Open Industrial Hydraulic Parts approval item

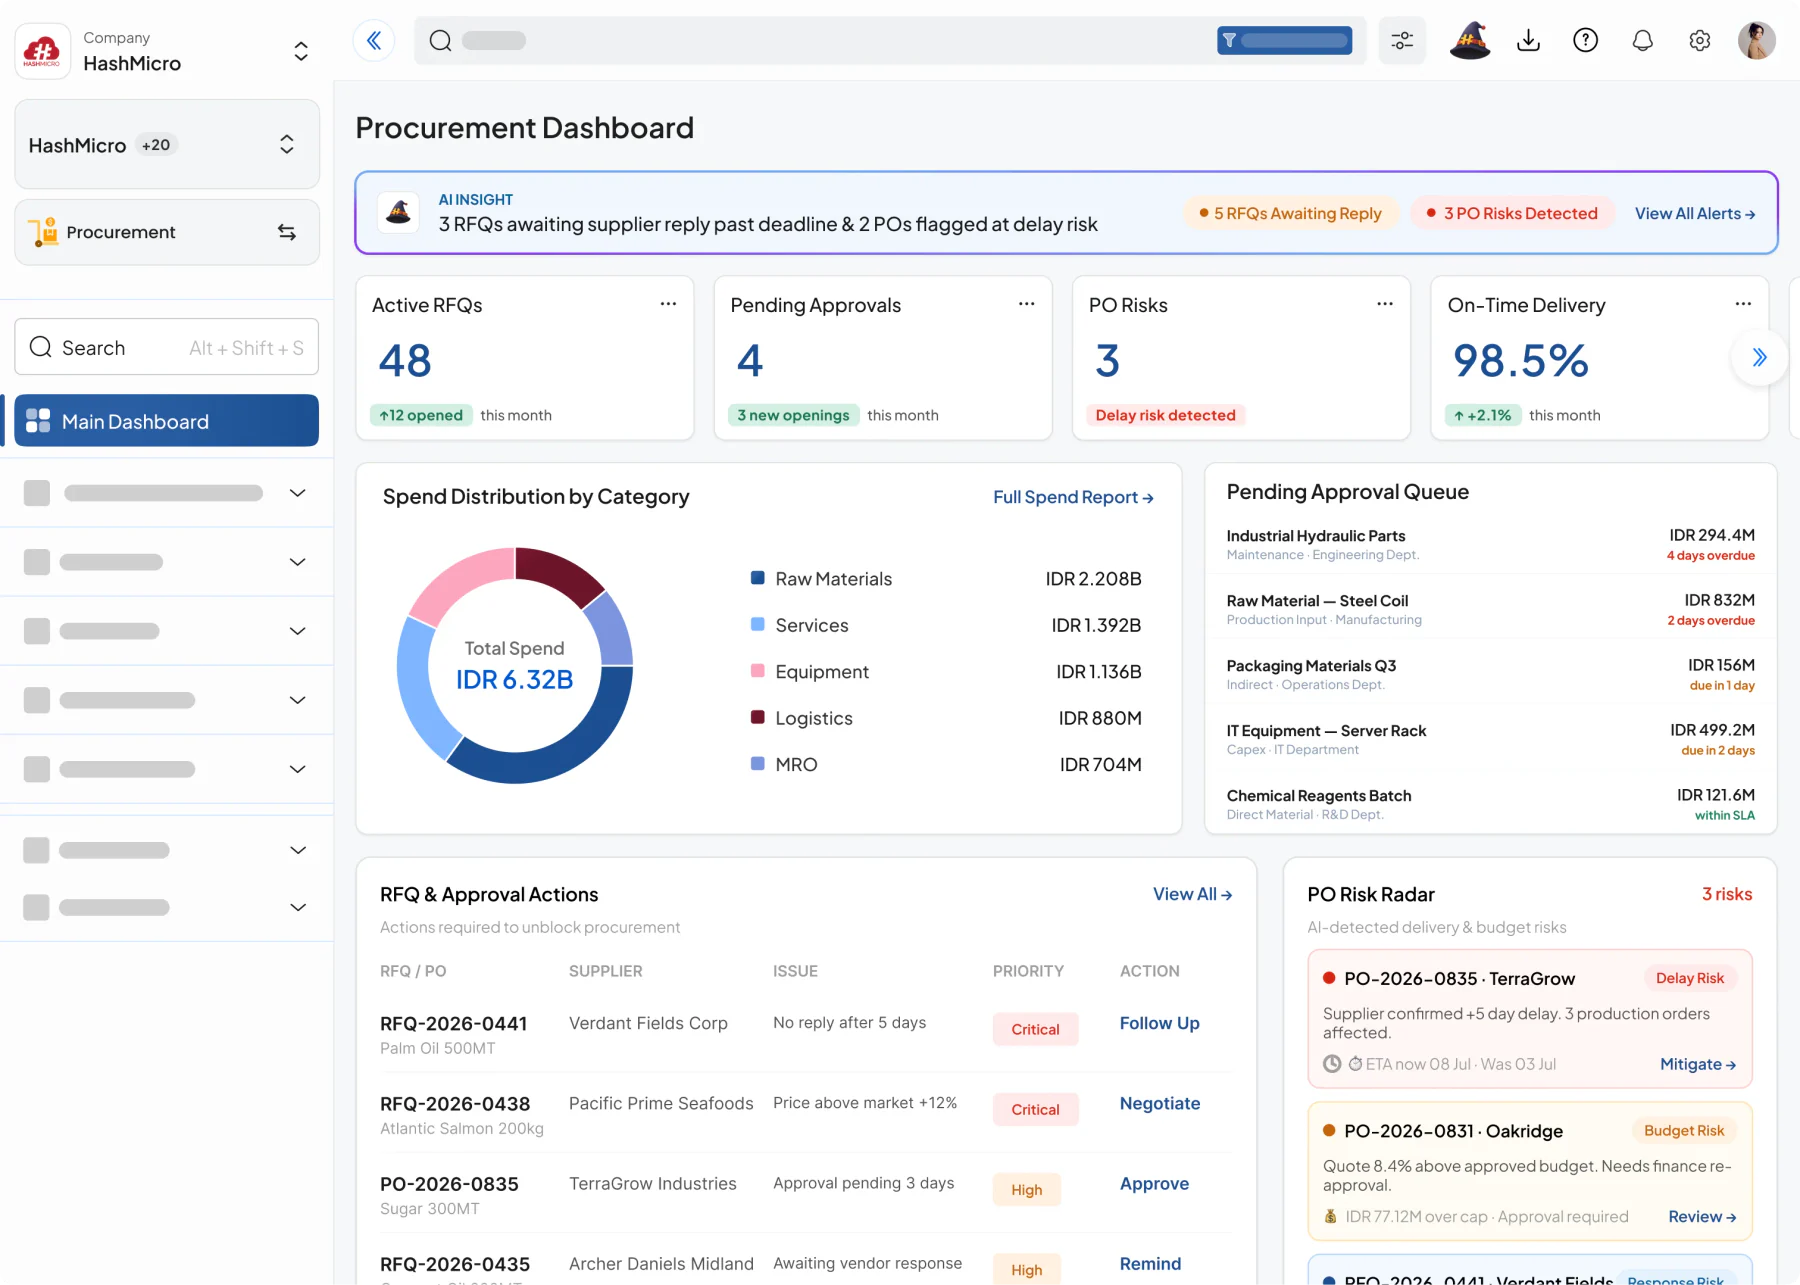coord(1490,545)
